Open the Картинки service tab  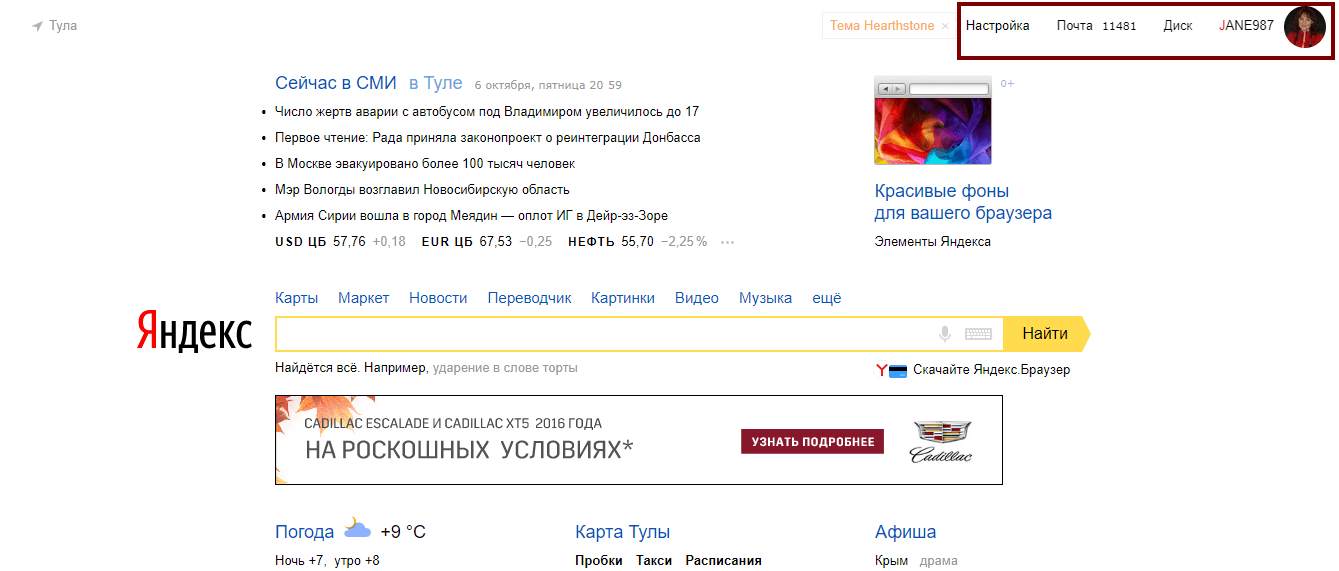tap(623, 298)
